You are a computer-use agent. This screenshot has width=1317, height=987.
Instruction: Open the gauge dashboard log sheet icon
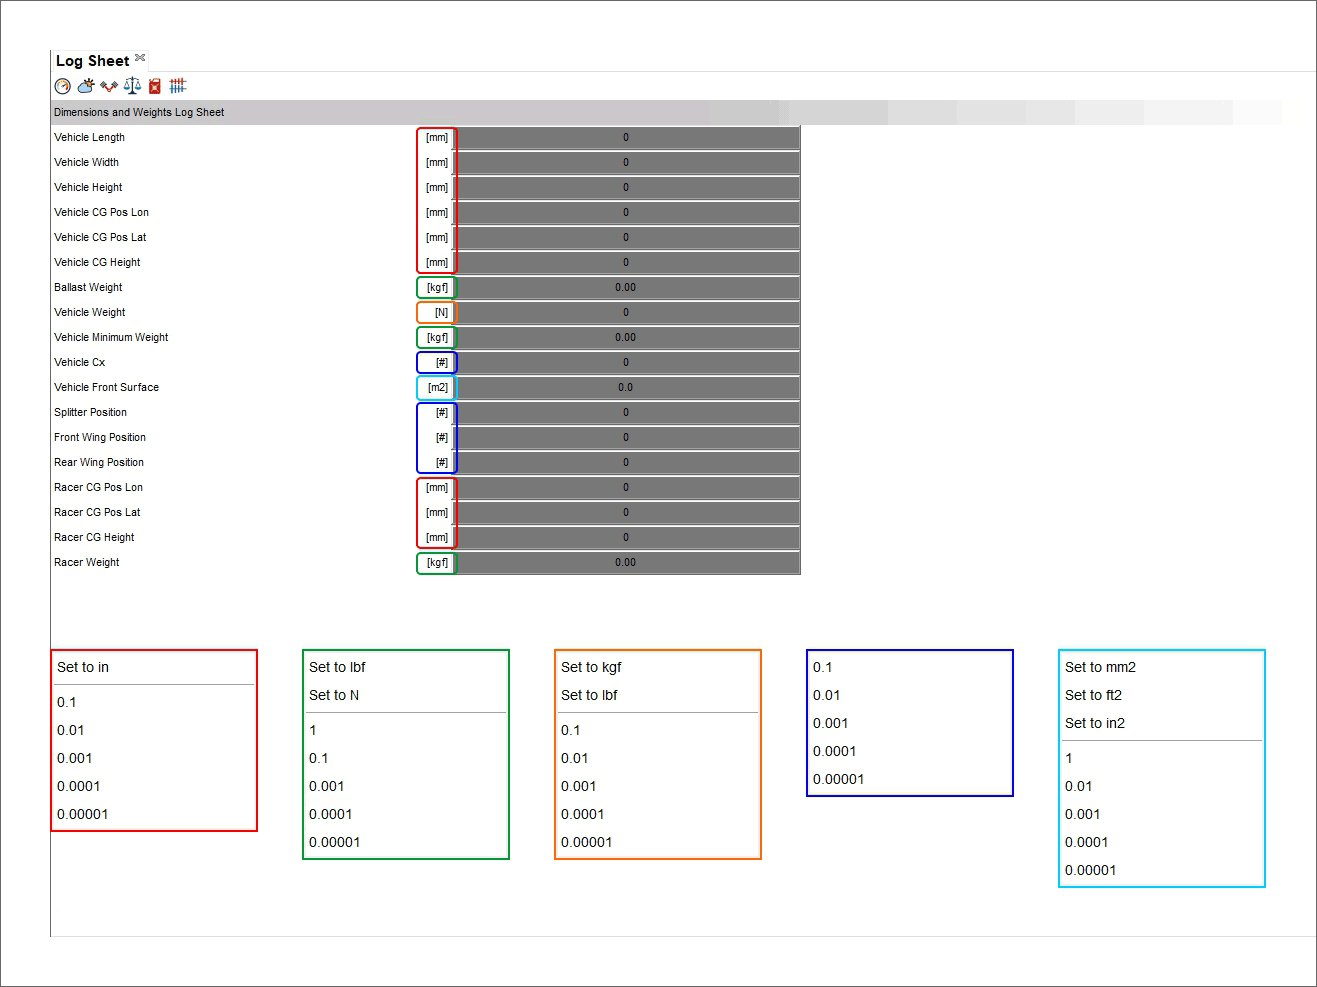(x=63, y=86)
